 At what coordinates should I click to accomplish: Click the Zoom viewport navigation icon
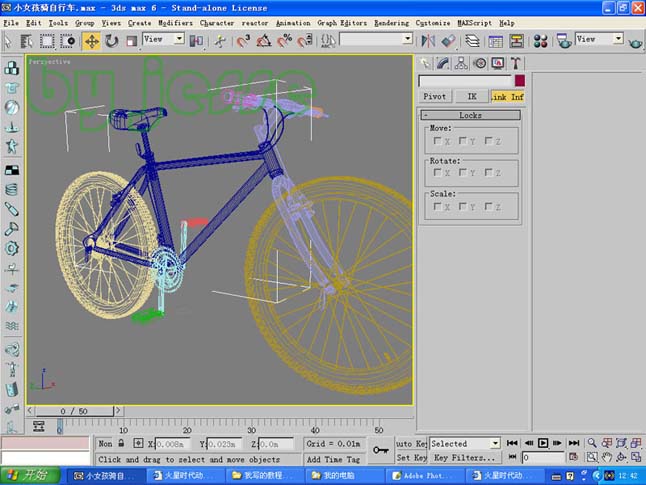tap(592, 443)
